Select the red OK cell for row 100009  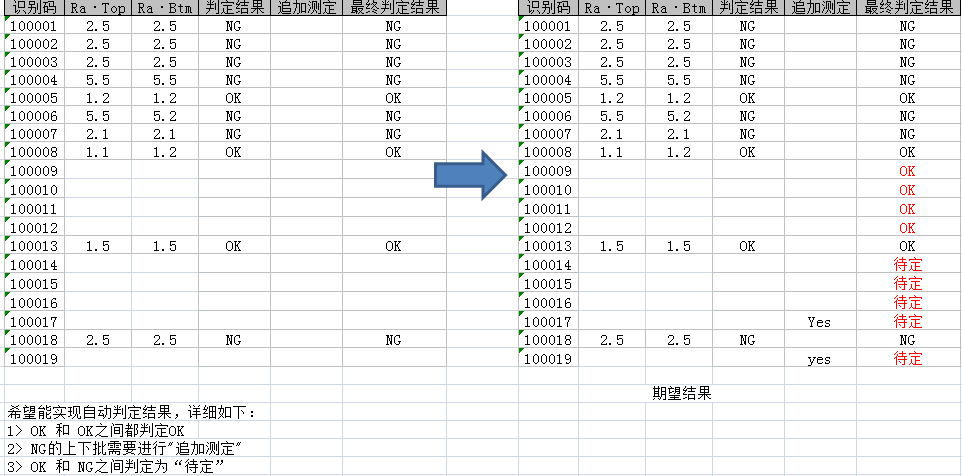pyautogui.click(x=907, y=171)
